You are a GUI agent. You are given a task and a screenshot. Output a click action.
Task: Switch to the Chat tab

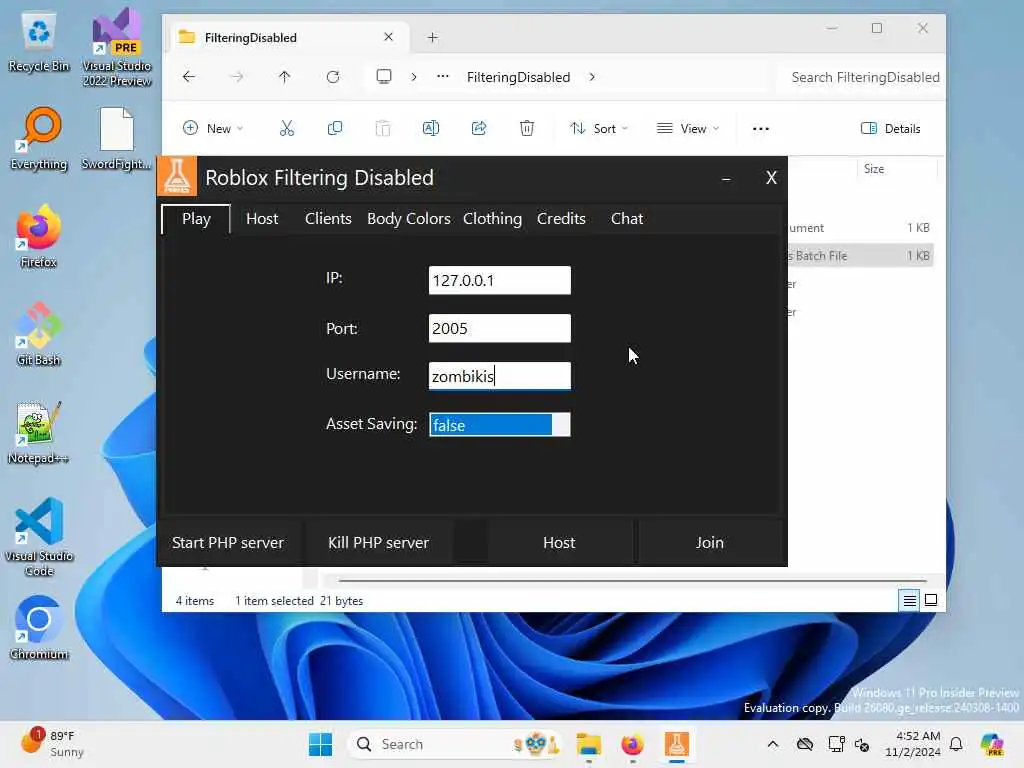[x=627, y=219]
